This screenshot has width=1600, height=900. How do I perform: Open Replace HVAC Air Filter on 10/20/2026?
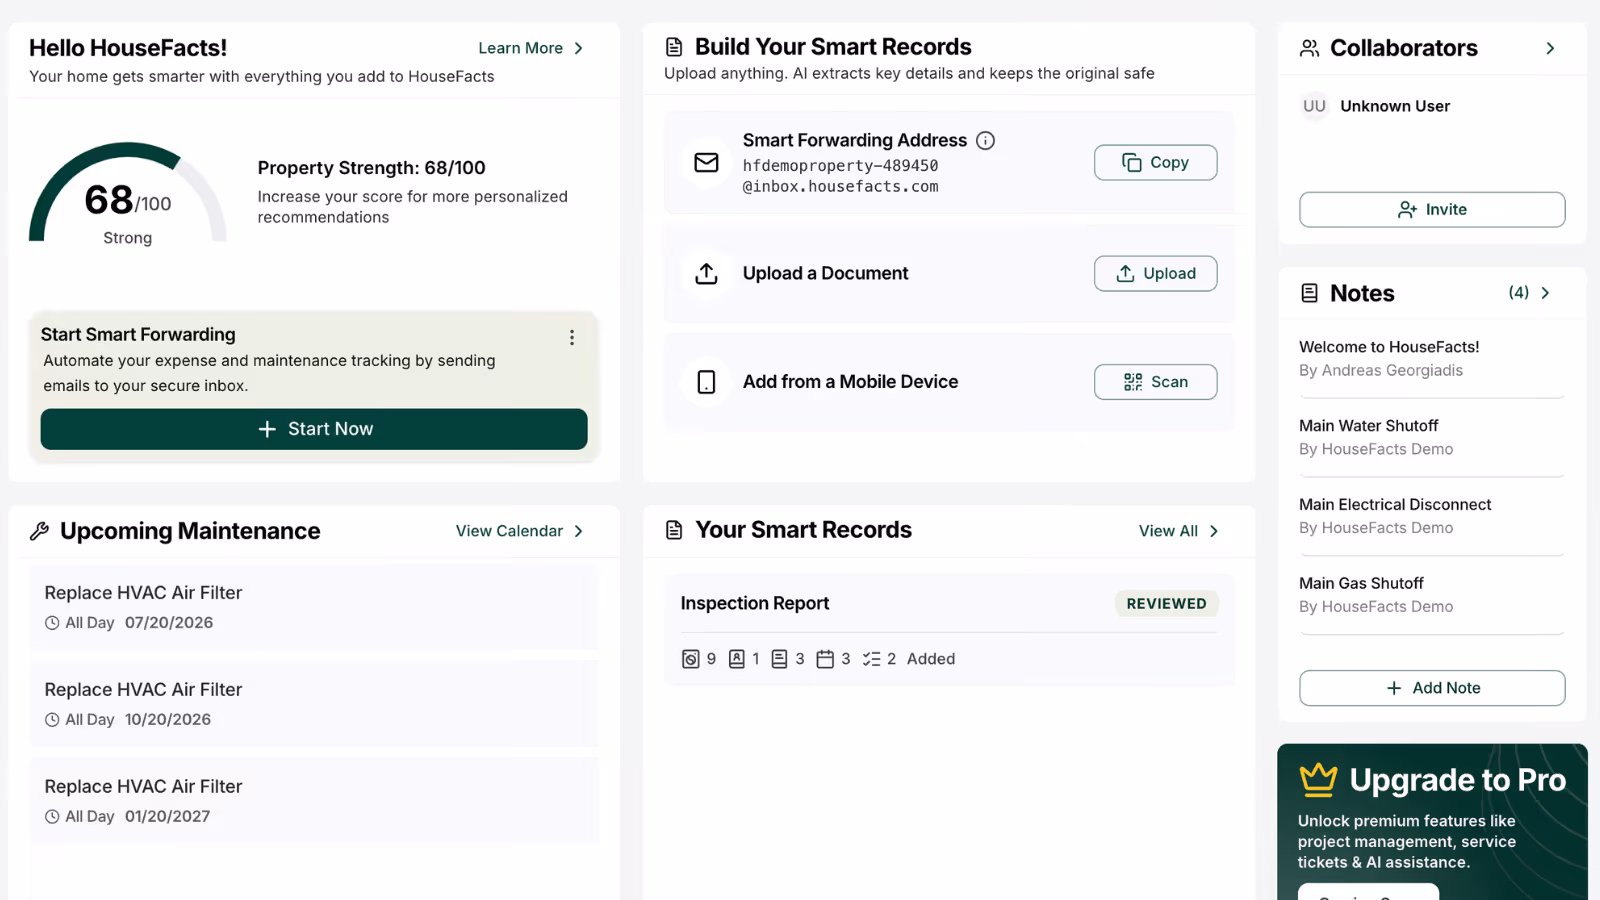[x=314, y=704]
